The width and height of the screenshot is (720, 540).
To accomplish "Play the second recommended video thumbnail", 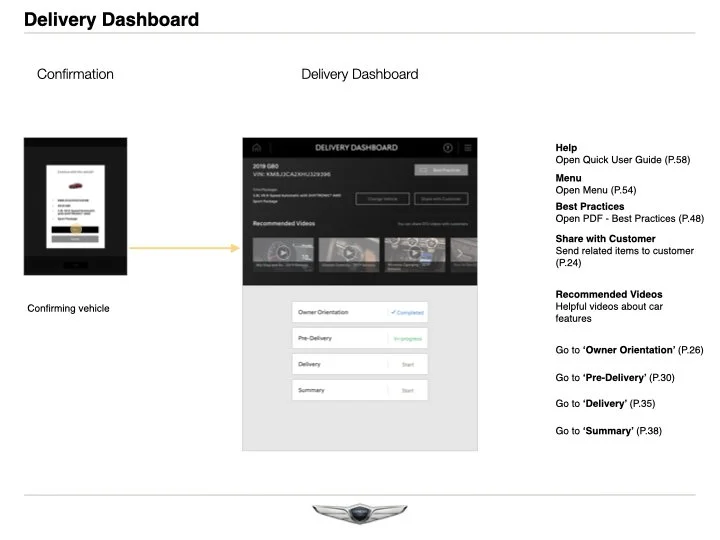I will (349, 254).
